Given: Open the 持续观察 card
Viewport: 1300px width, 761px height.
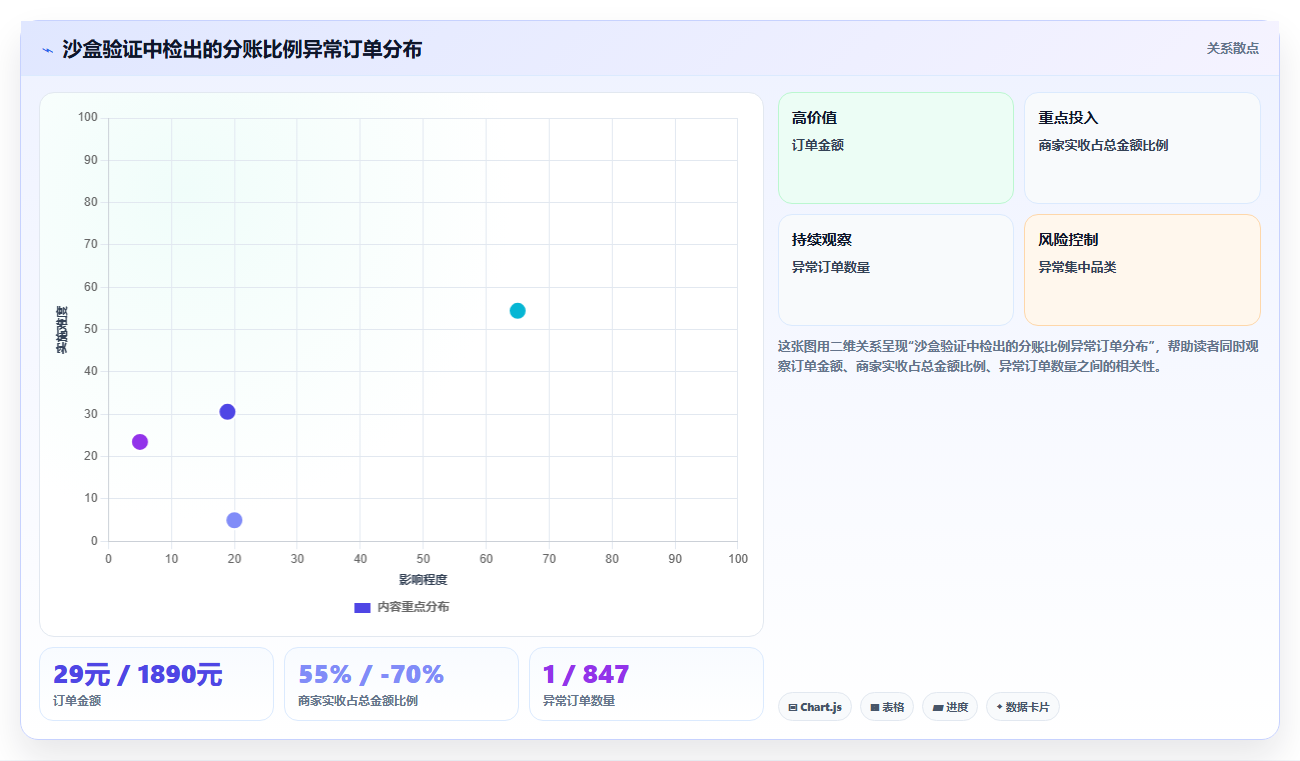Looking at the screenshot, I should 896,270.
